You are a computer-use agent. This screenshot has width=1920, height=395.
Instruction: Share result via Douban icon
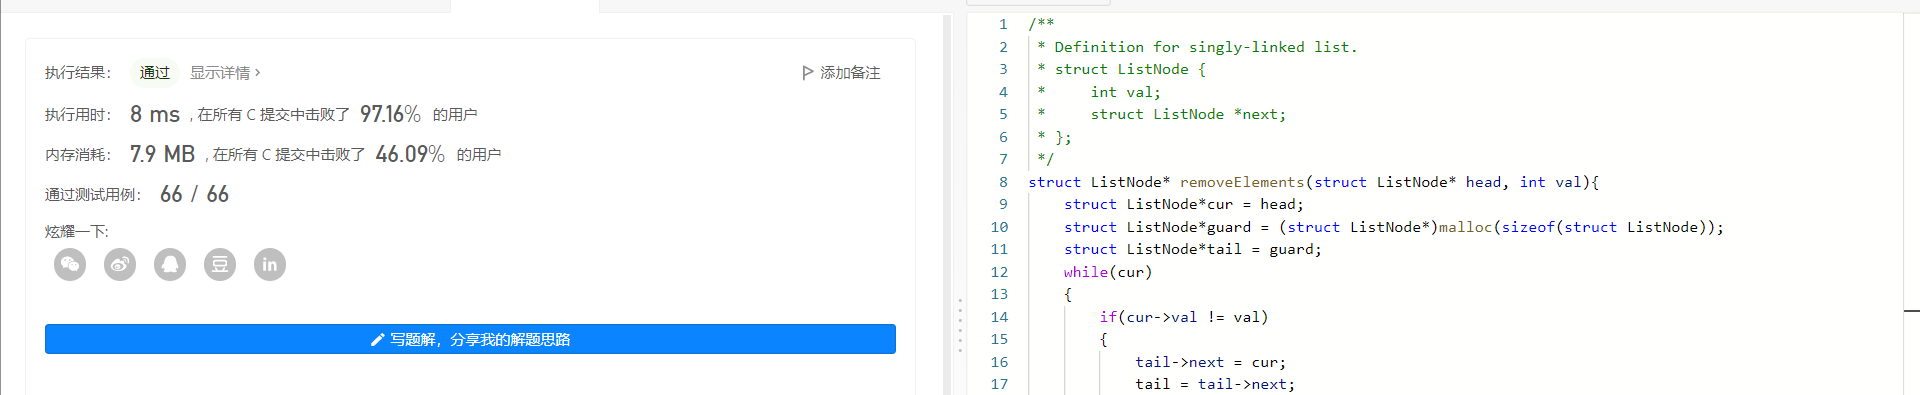coord(220,265)
